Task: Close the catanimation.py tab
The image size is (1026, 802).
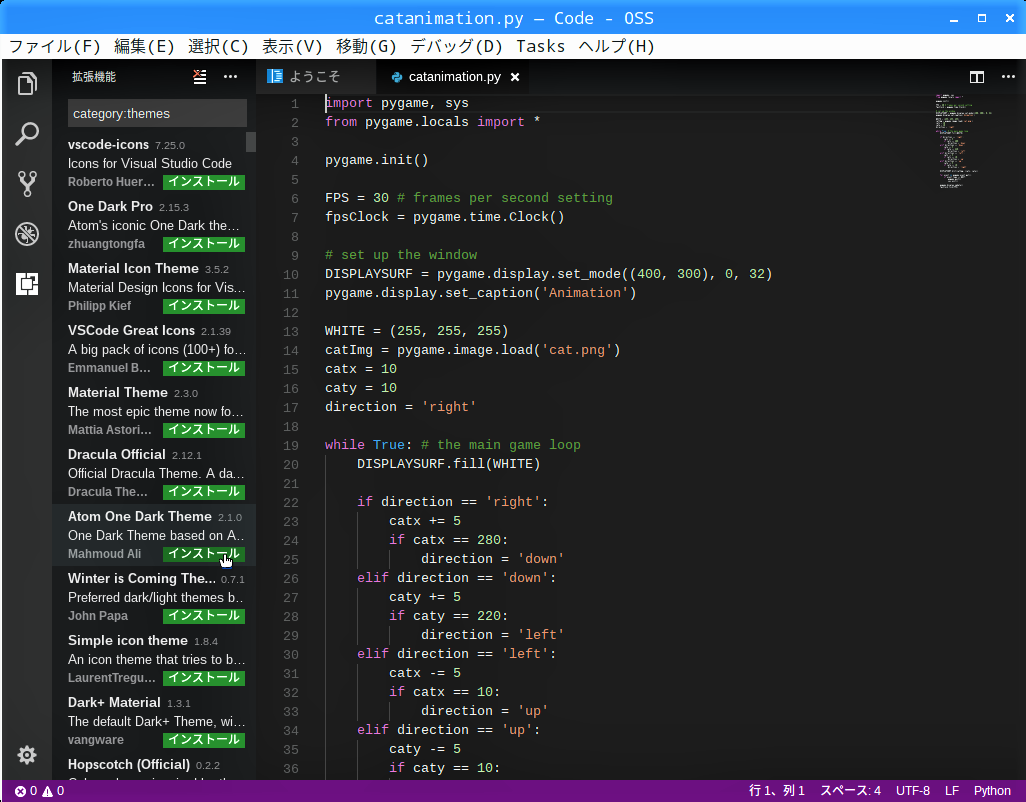Action: 515,77
